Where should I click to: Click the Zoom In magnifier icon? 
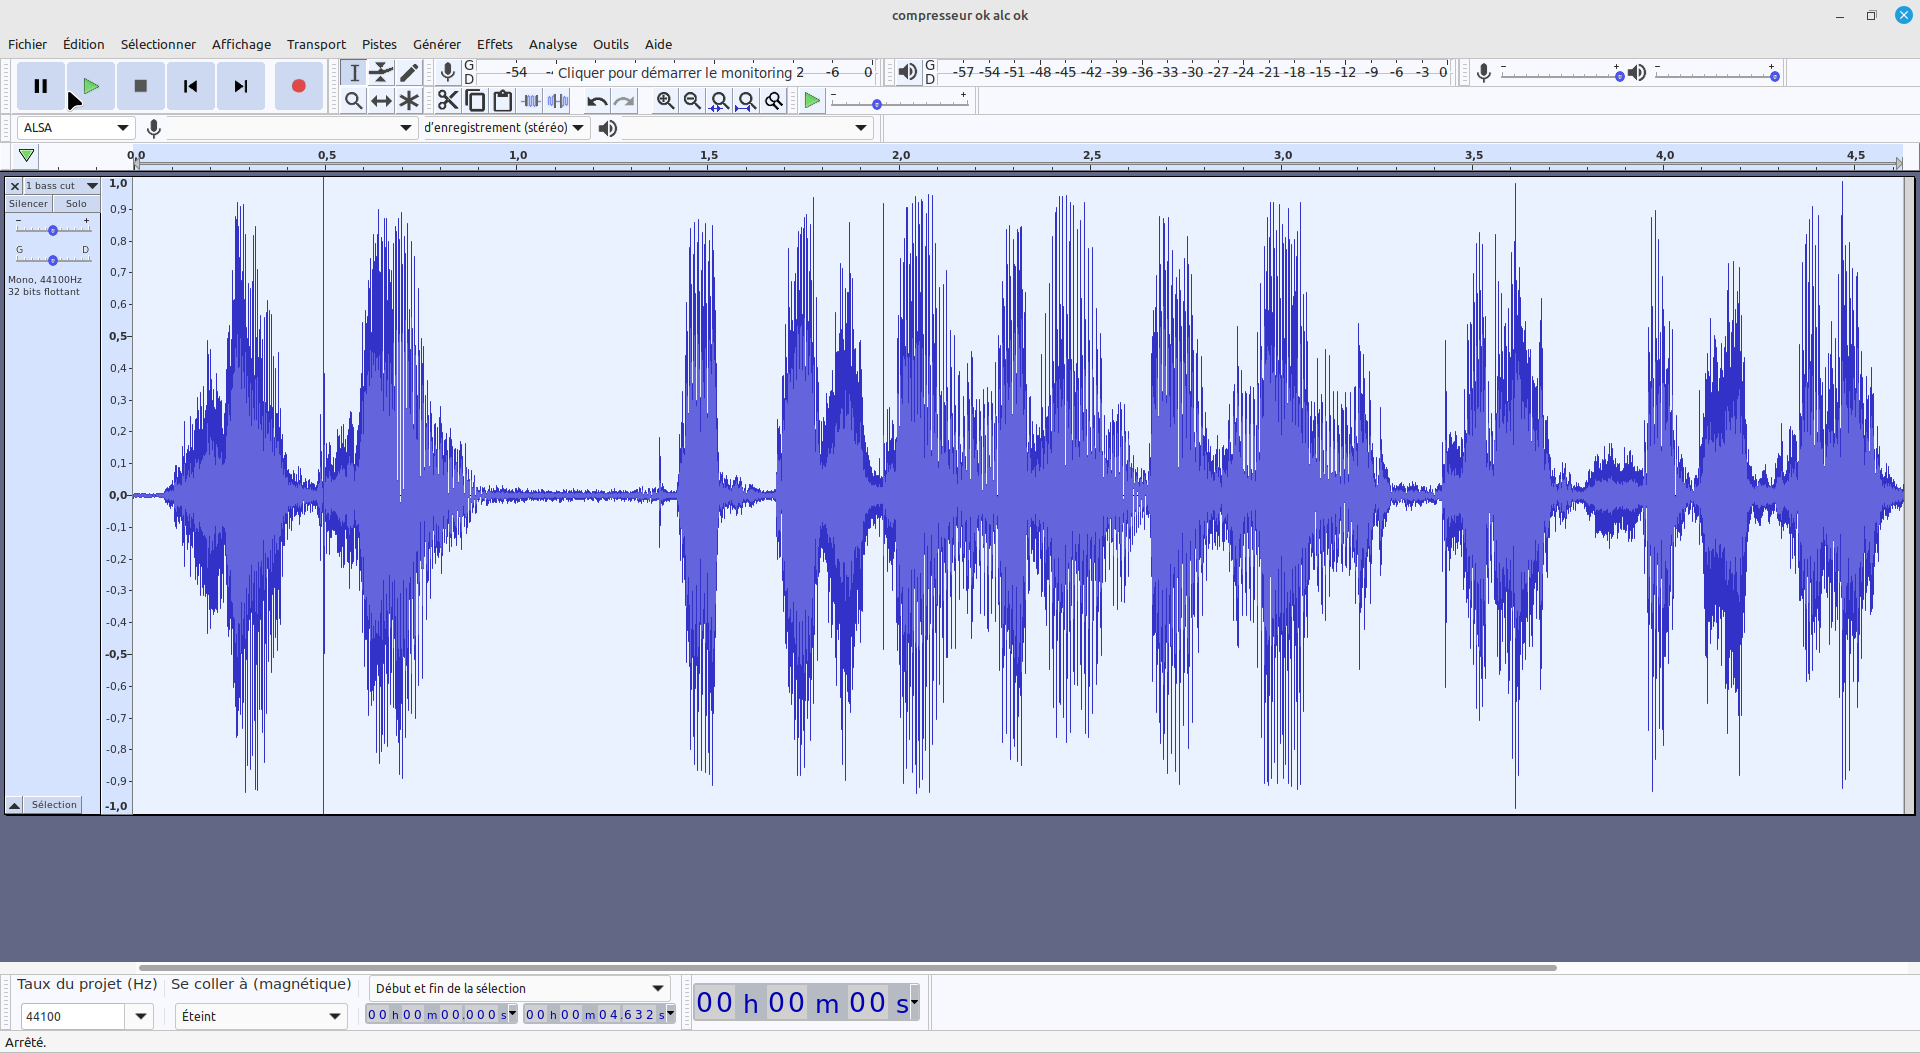(x=665, y=101)
